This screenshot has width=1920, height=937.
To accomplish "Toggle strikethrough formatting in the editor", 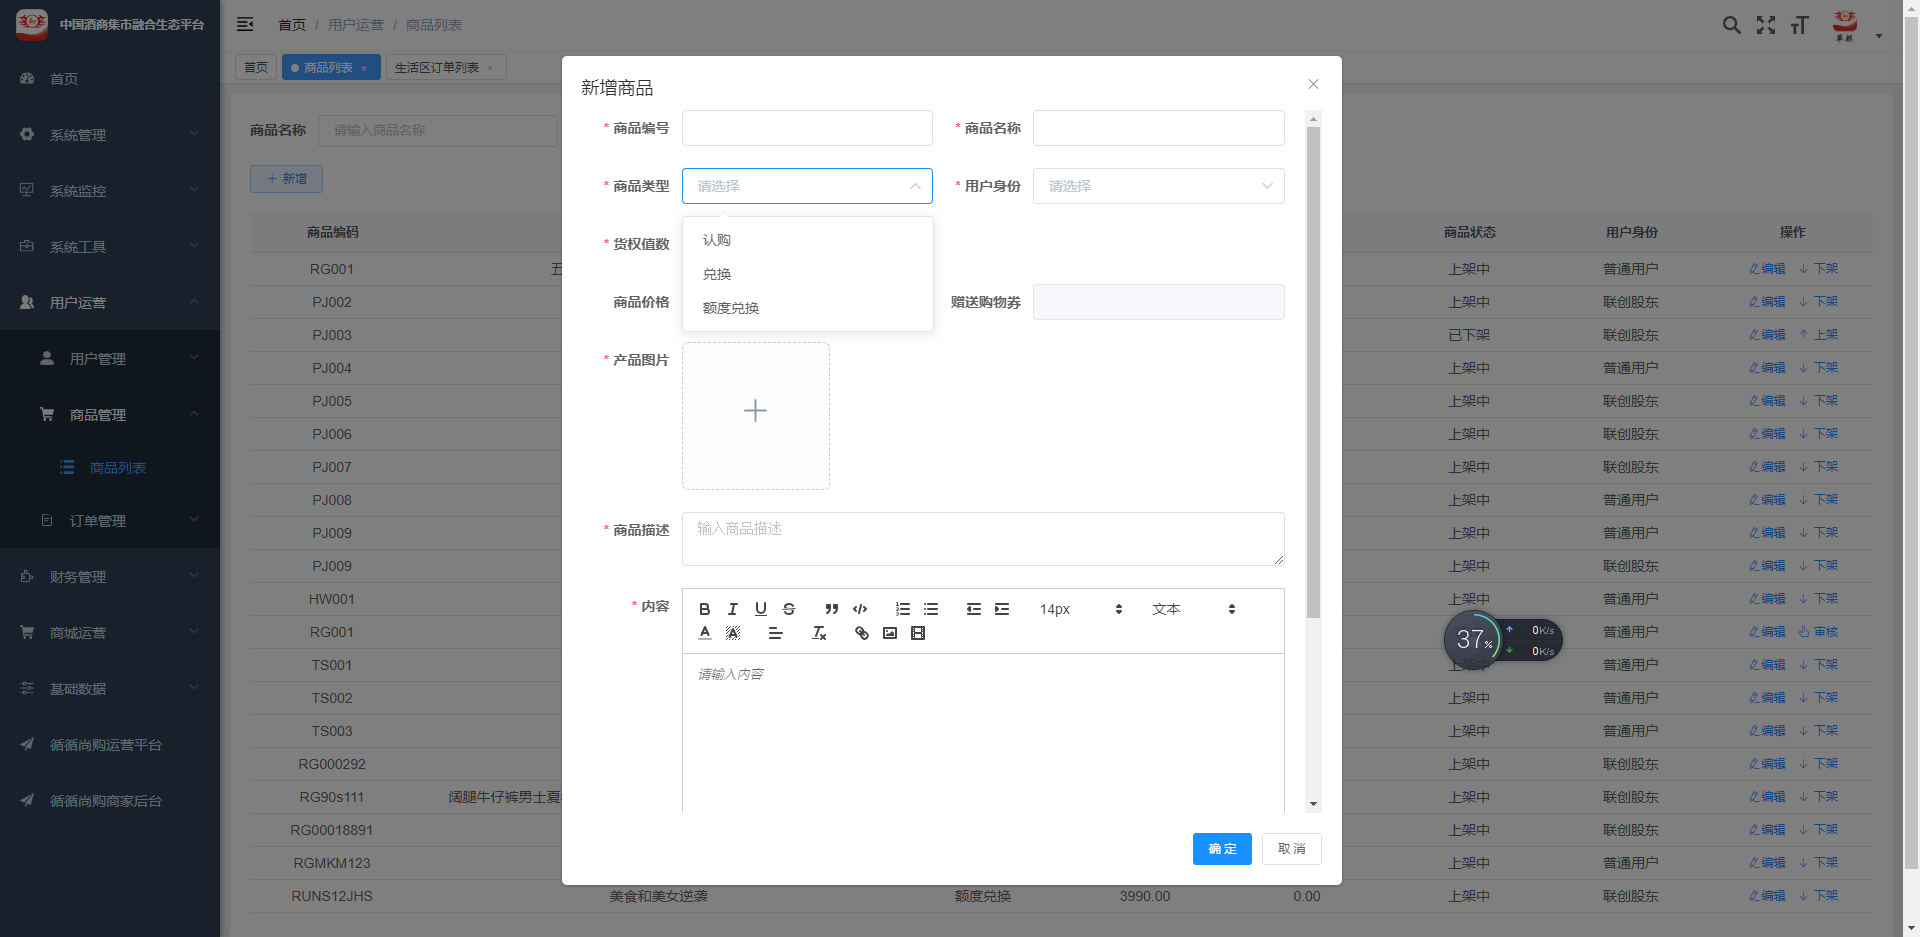I will (x=788, y=609).
